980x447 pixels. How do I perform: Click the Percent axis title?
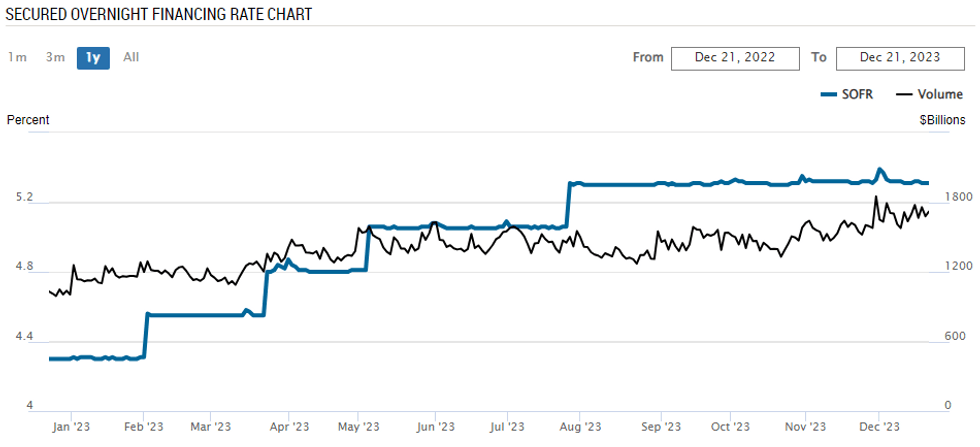click(x=28, y=120)
